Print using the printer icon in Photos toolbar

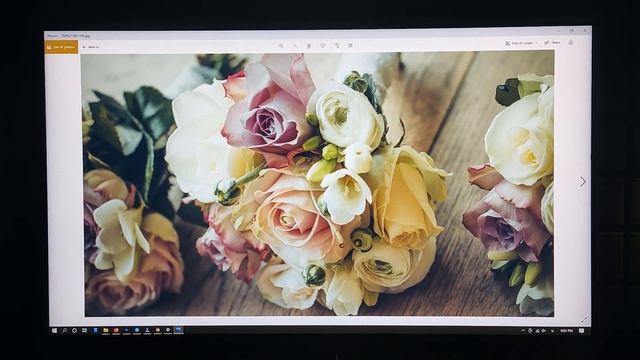click(571, 42)
